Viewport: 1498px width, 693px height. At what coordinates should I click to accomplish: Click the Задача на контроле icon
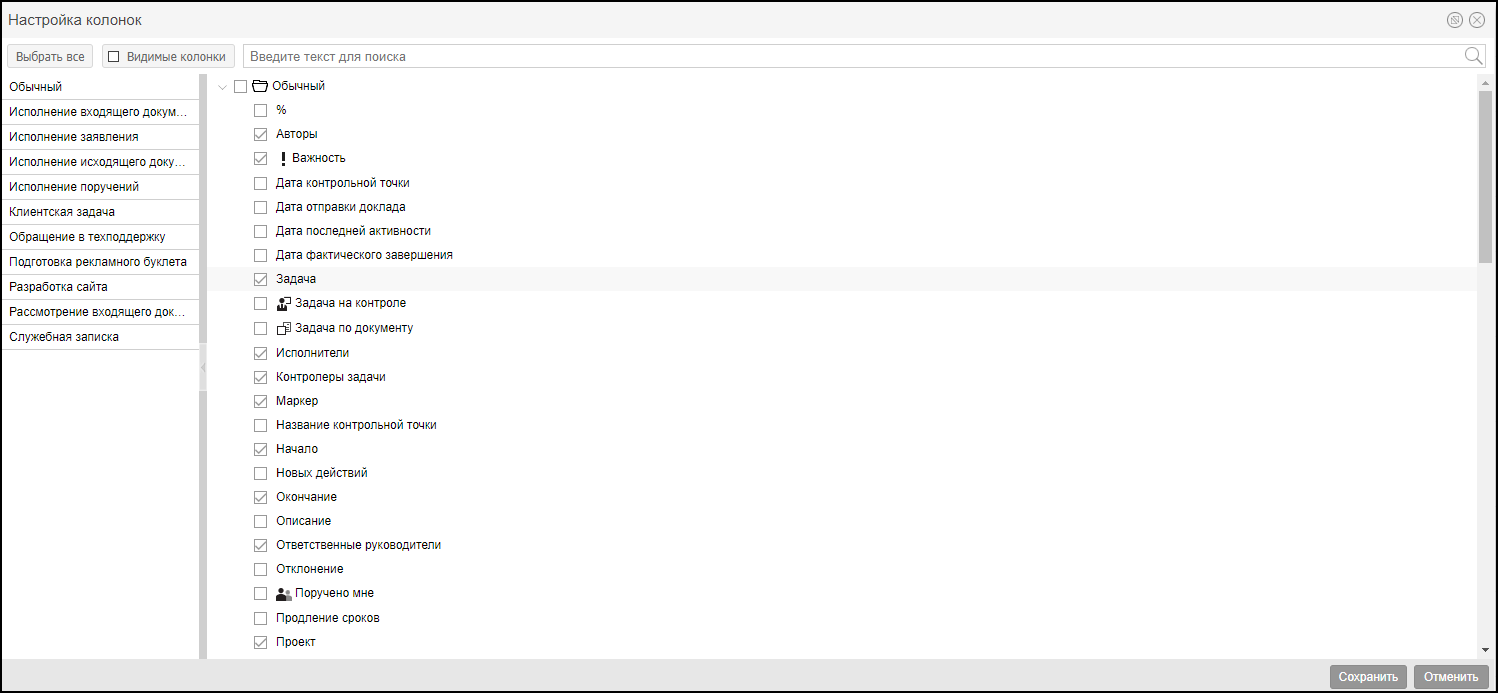pos(283,303)
